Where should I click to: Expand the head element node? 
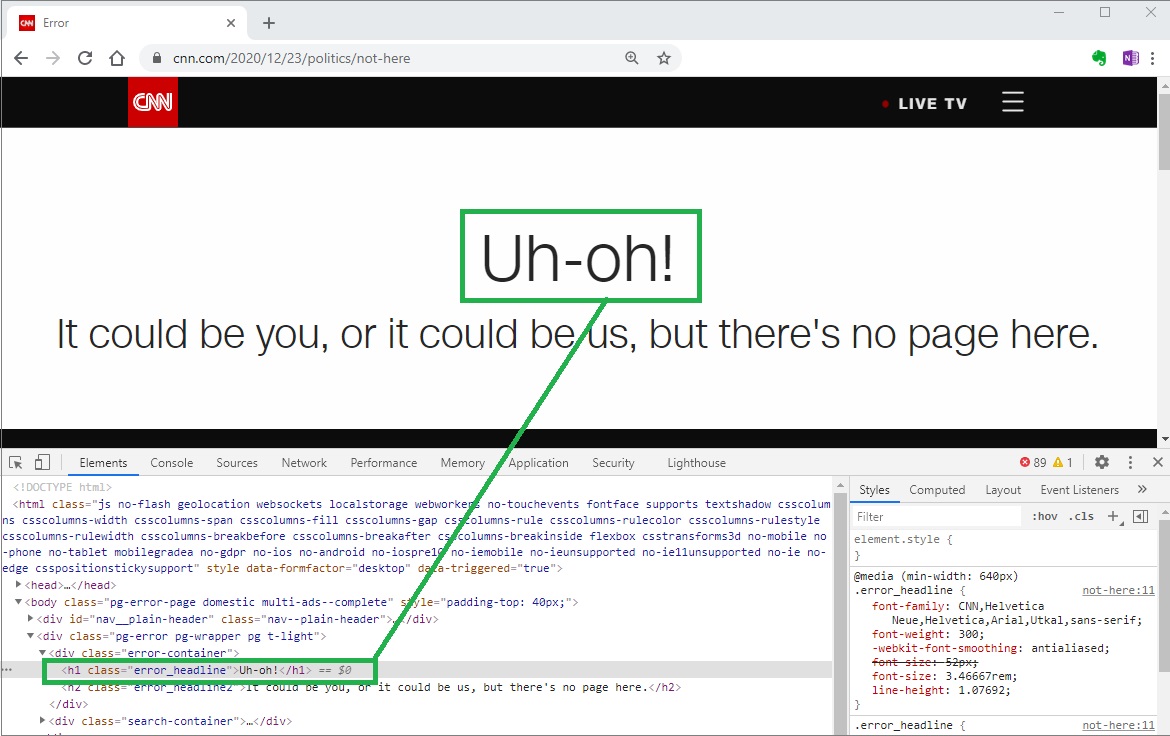[19, 585]
